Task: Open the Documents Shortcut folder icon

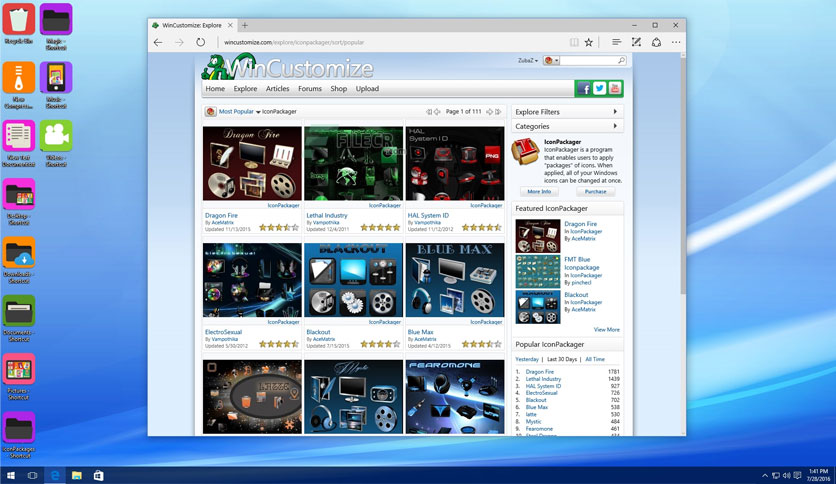Action: click(x=19, y=318)
